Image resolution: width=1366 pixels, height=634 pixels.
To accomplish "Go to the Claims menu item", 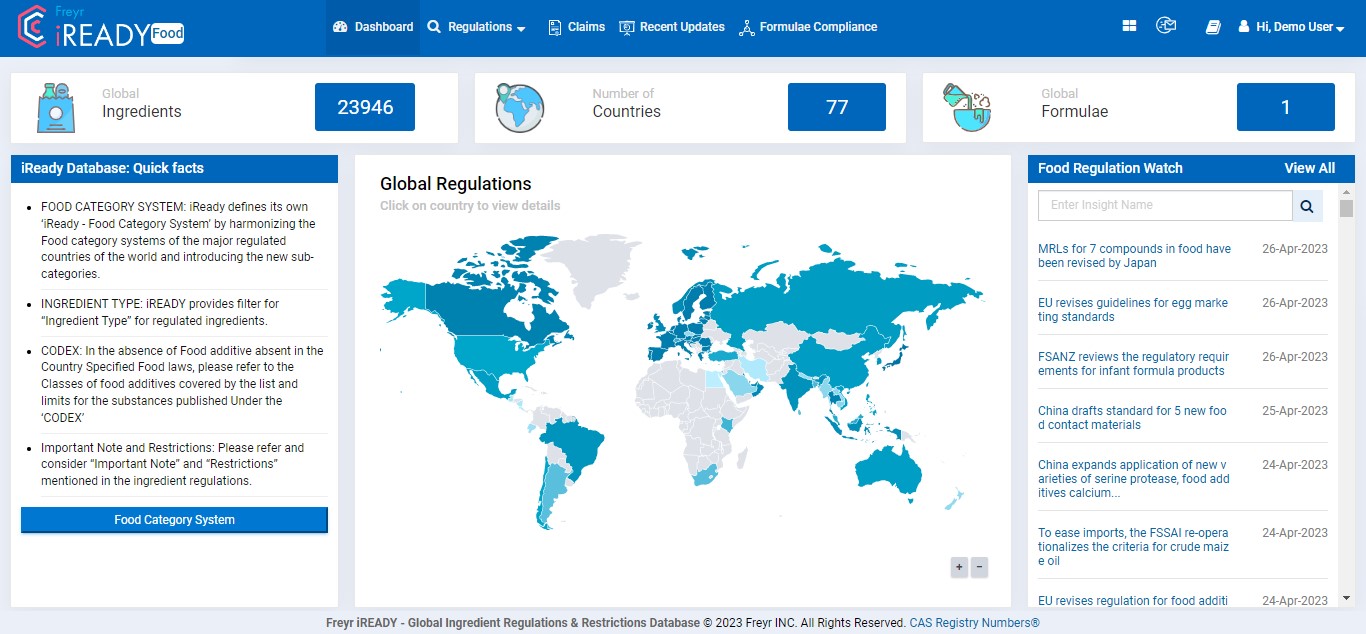I will tap(576, 27).
